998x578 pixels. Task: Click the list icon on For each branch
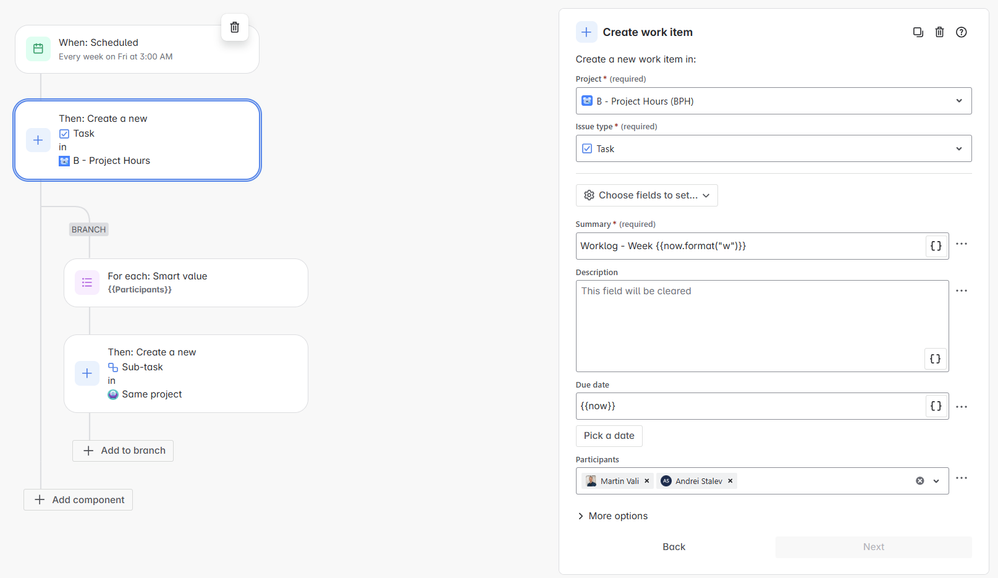pos(87,283)
